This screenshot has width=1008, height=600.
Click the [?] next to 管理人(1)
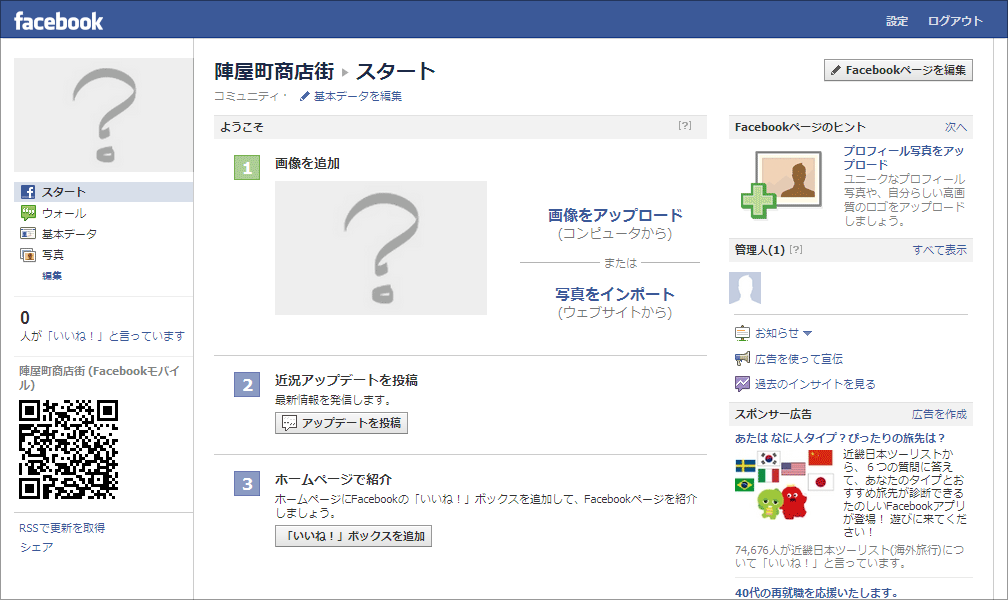pos(796,250)
